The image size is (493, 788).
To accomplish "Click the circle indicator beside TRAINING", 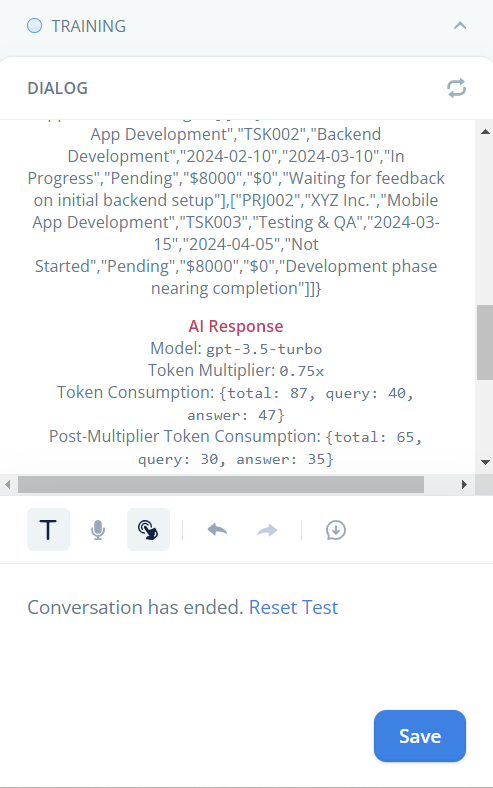I will [34, 26].
